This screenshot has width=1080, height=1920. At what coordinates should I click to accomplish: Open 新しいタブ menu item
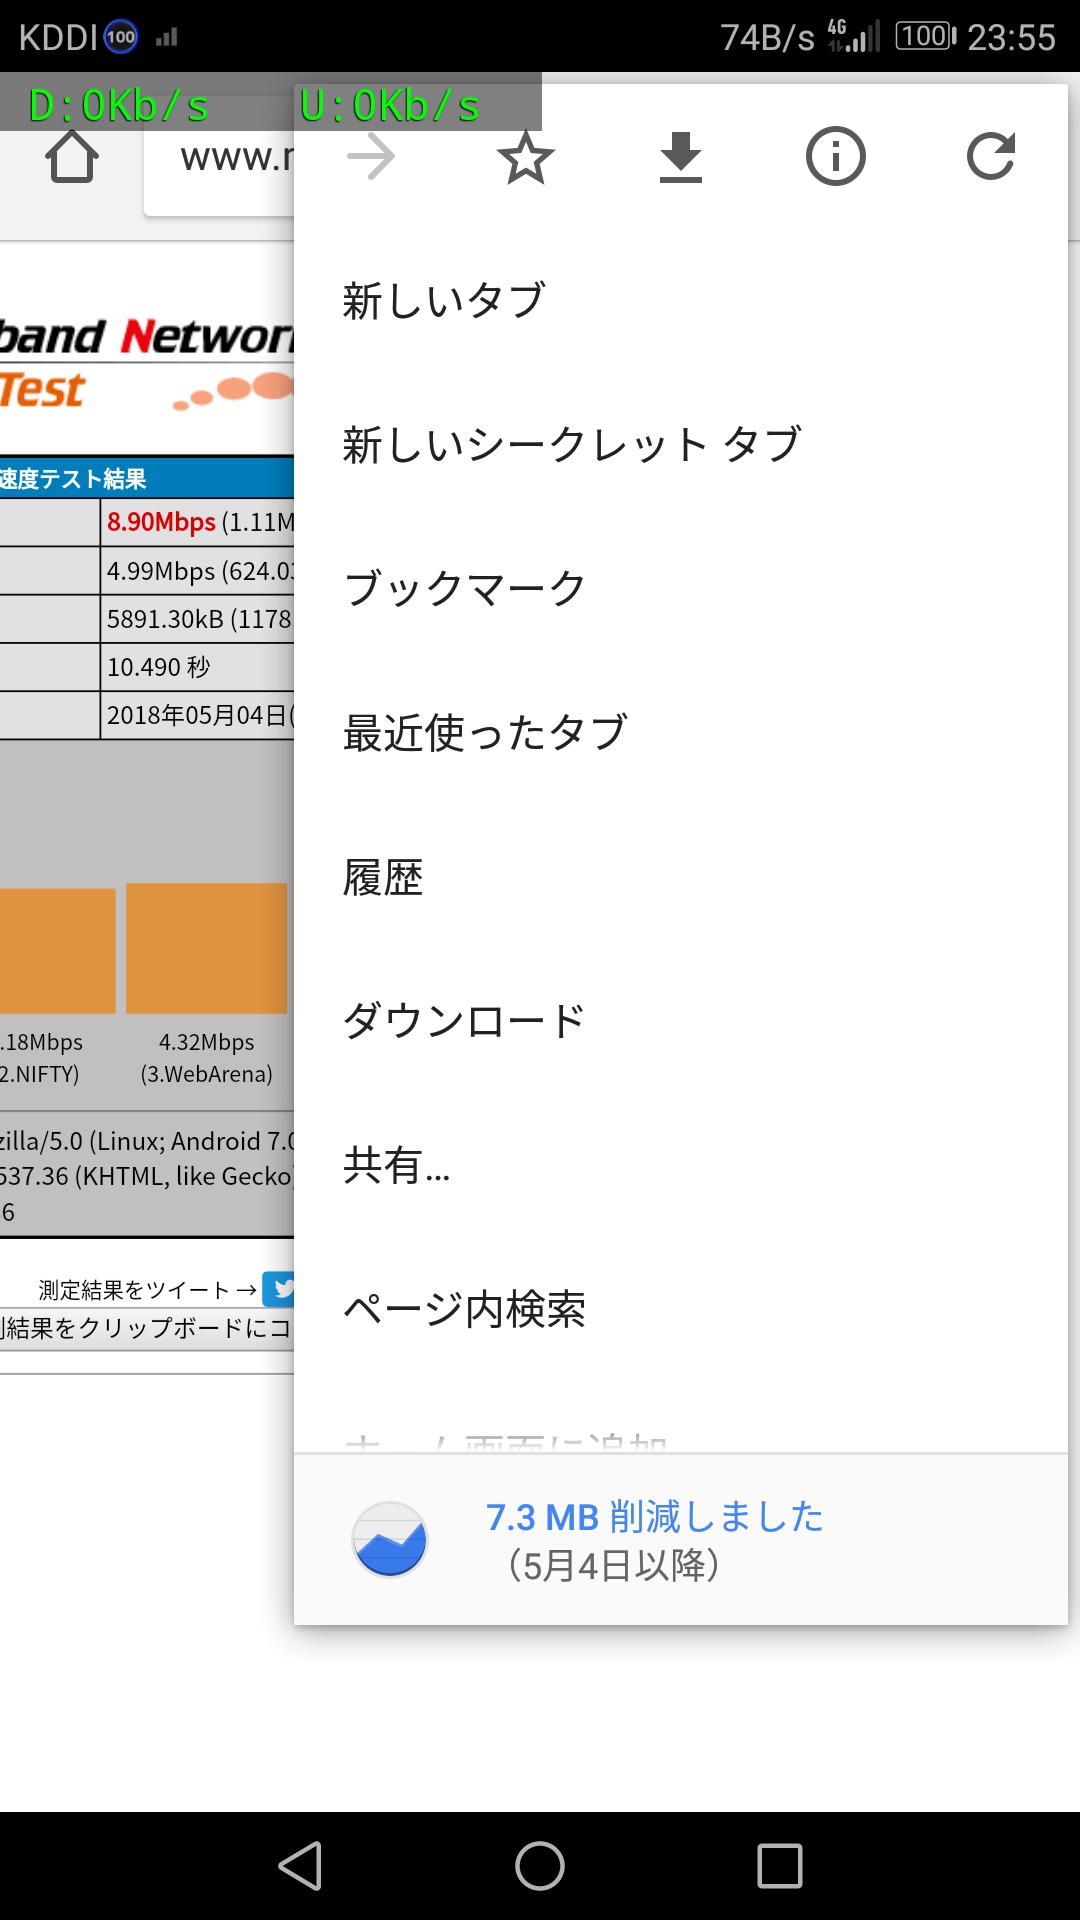[x=680, y=301]
